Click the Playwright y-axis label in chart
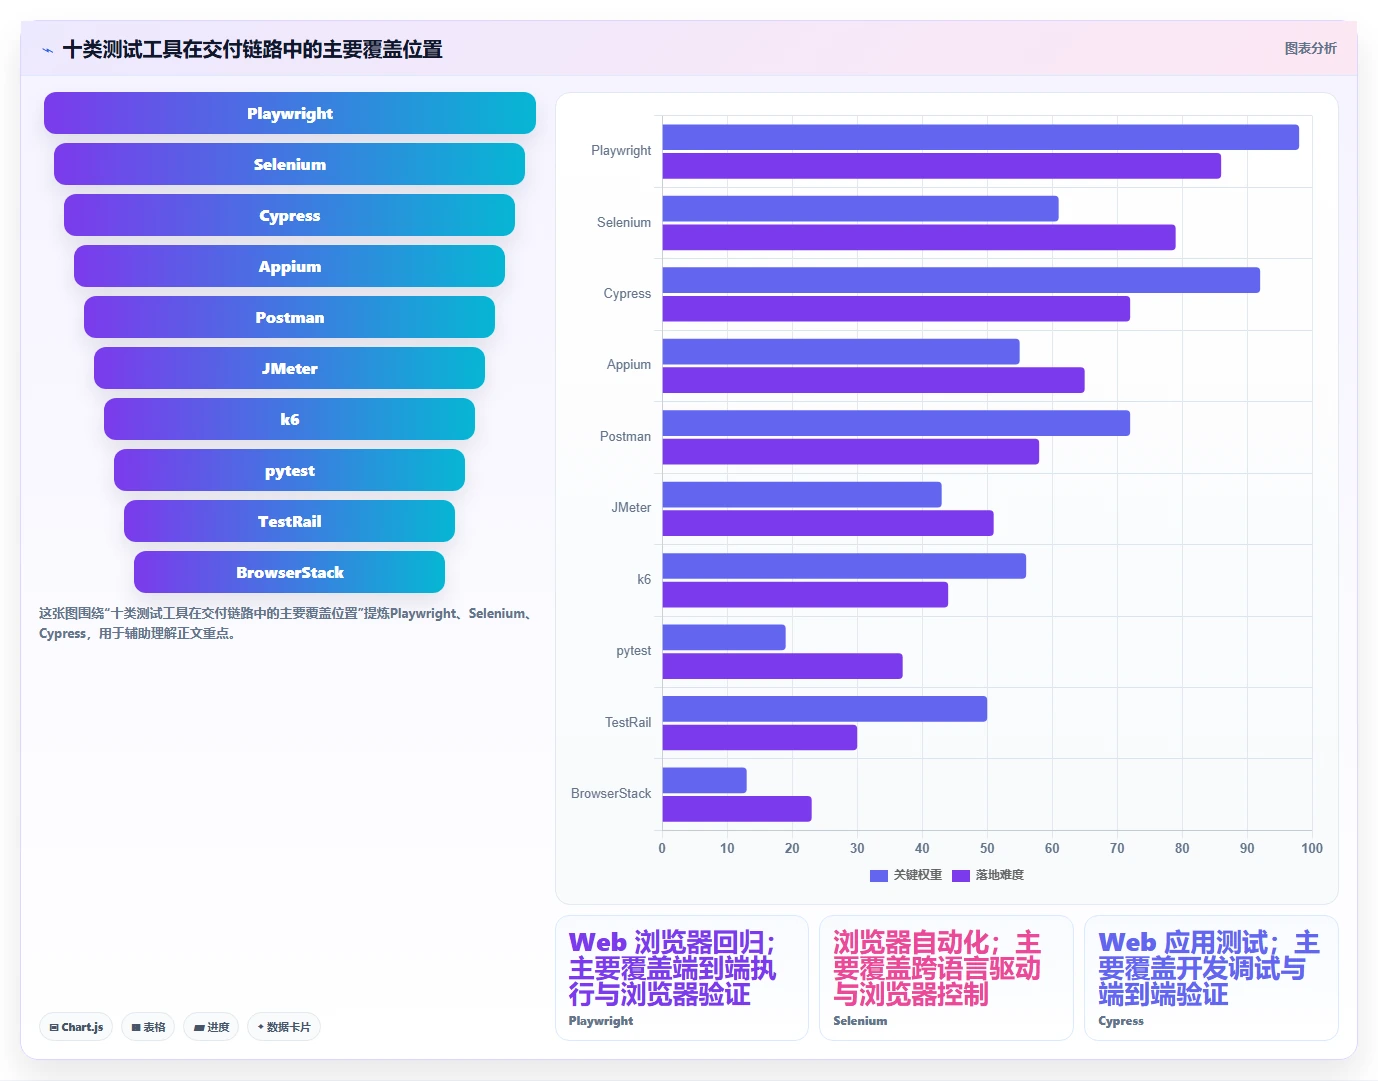The image size is (1378, 1081). pos(621,151)
